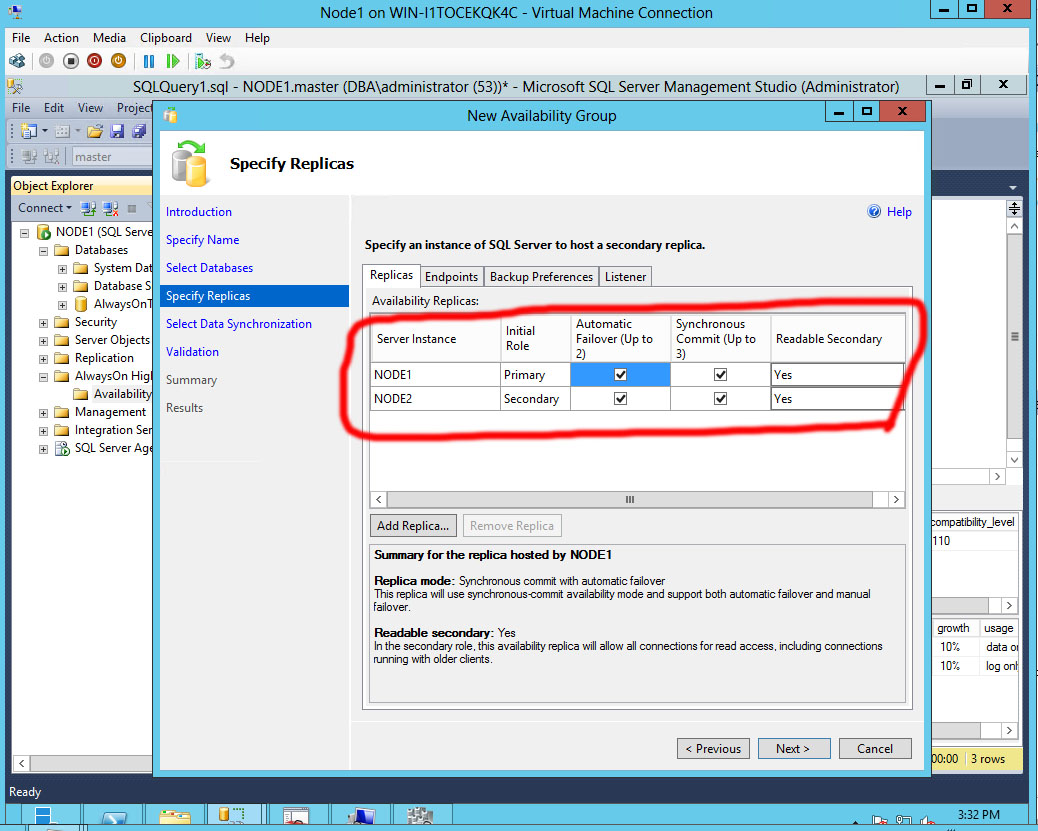Image resolution: width=1038 pixels, height=831 pixels.
Task: Click the Next button in the wizard
Action: [794, 748]
